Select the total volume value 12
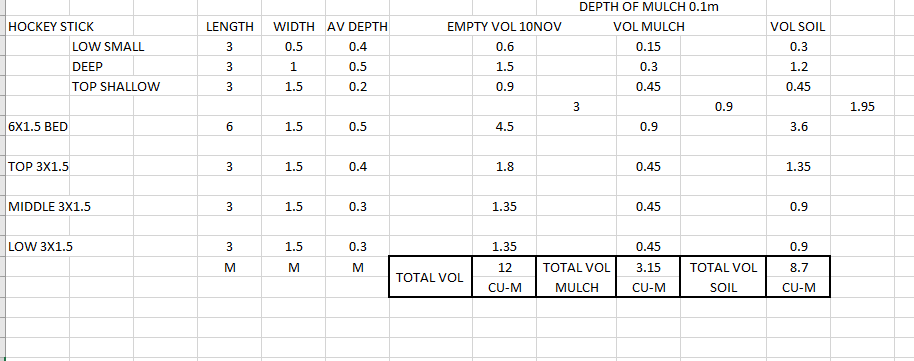The image size is (914, 361). (x=504, y=268)
